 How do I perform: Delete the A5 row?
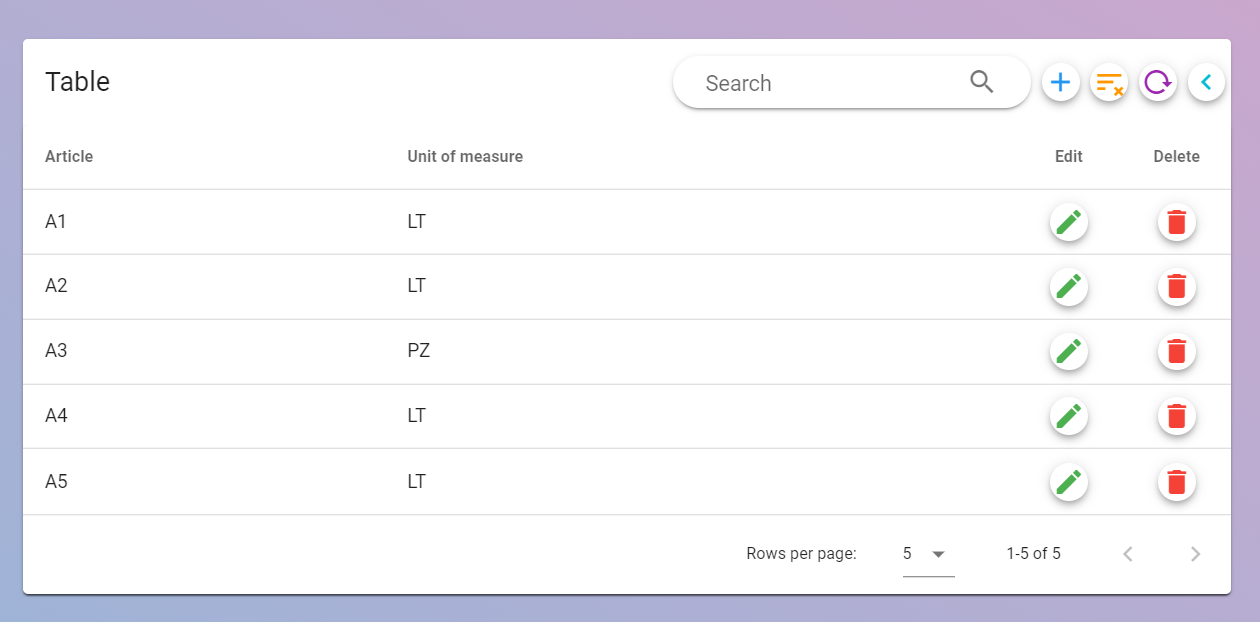pyautogui.click(x=1177, y=482)
